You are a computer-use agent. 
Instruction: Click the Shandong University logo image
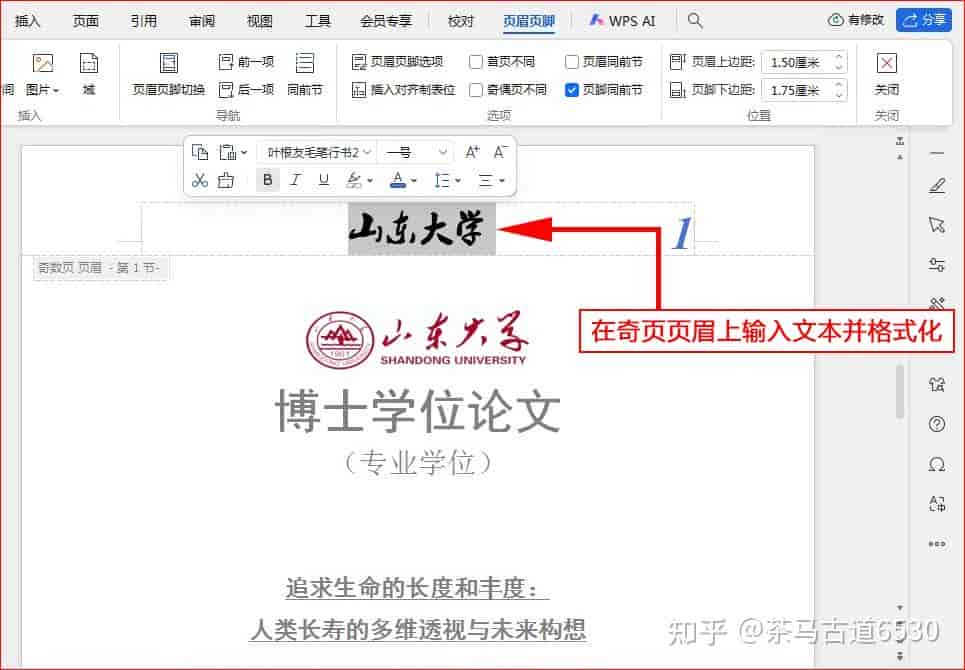pos(417,340)
